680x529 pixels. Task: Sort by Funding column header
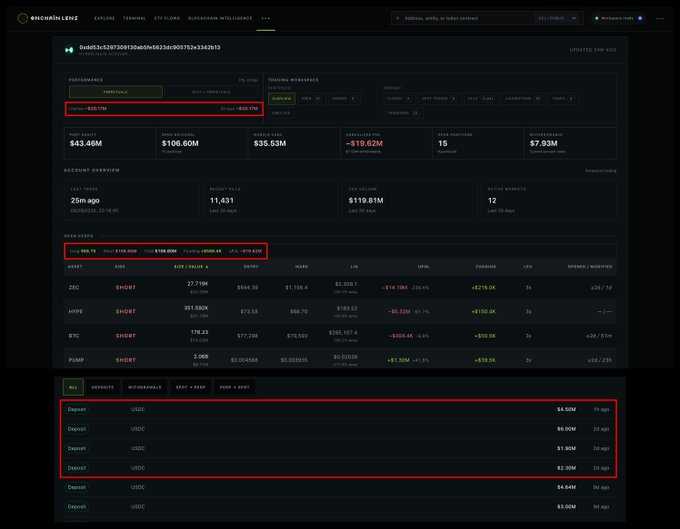coord(486,267)
